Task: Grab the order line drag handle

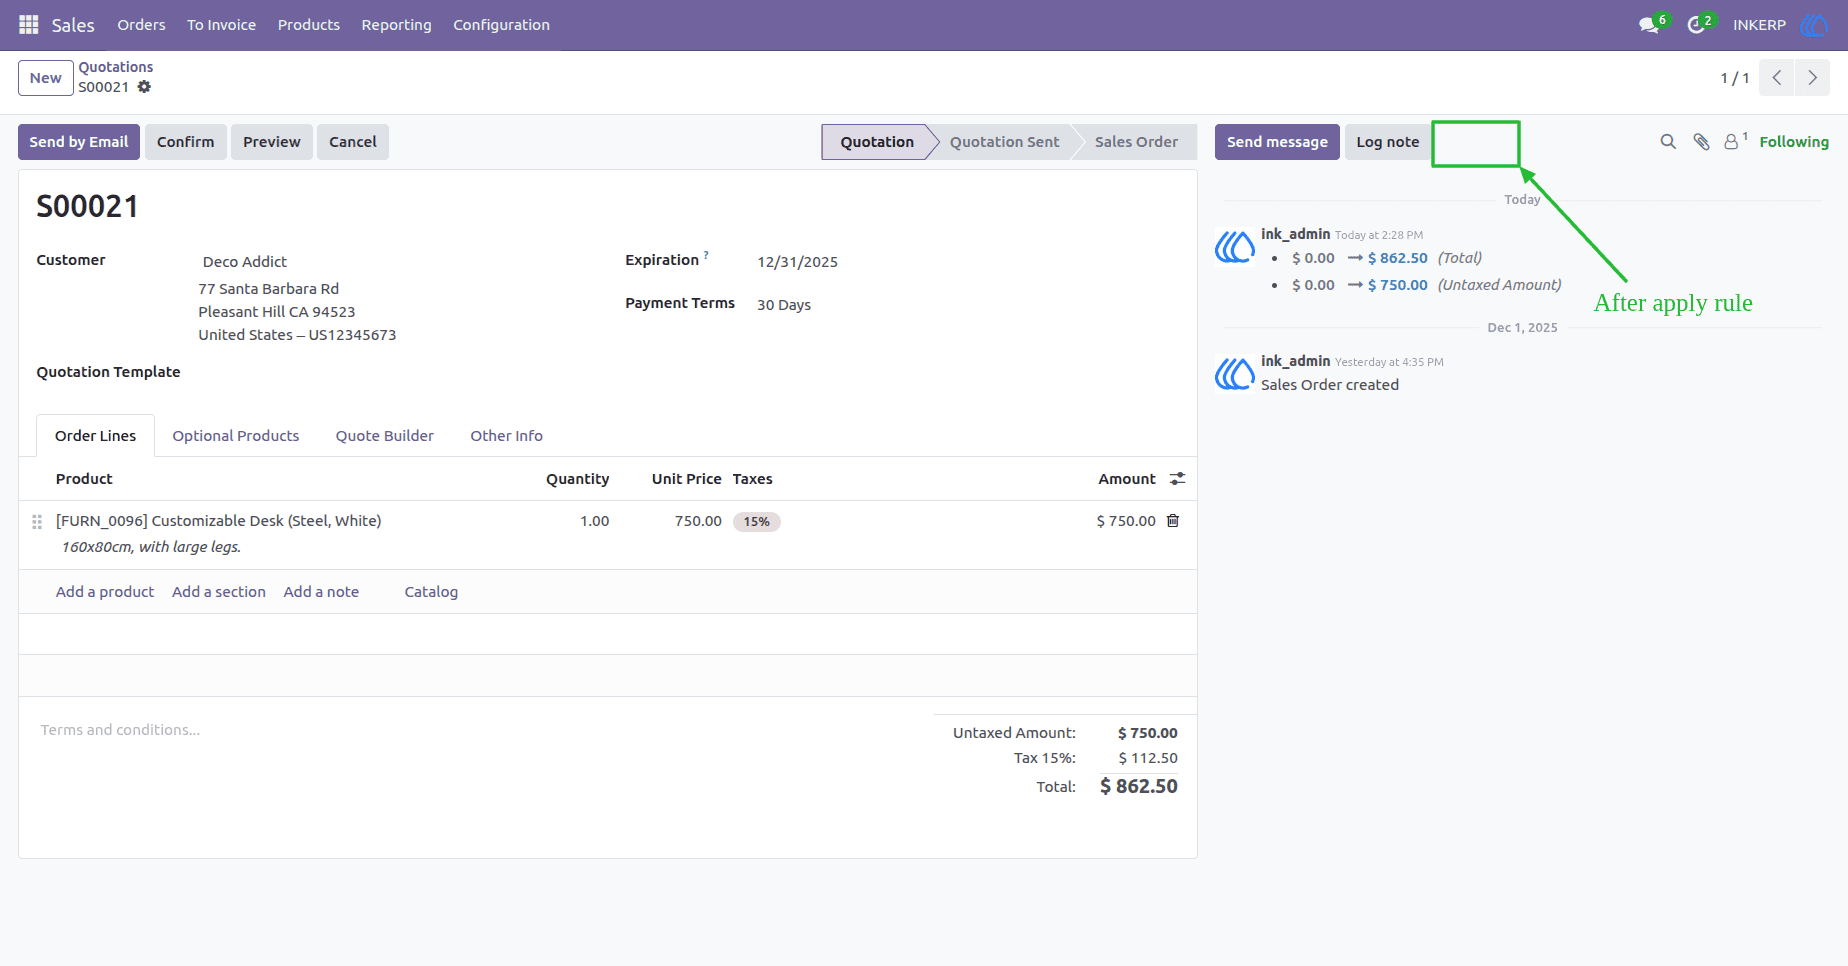Action: [37, 522]
